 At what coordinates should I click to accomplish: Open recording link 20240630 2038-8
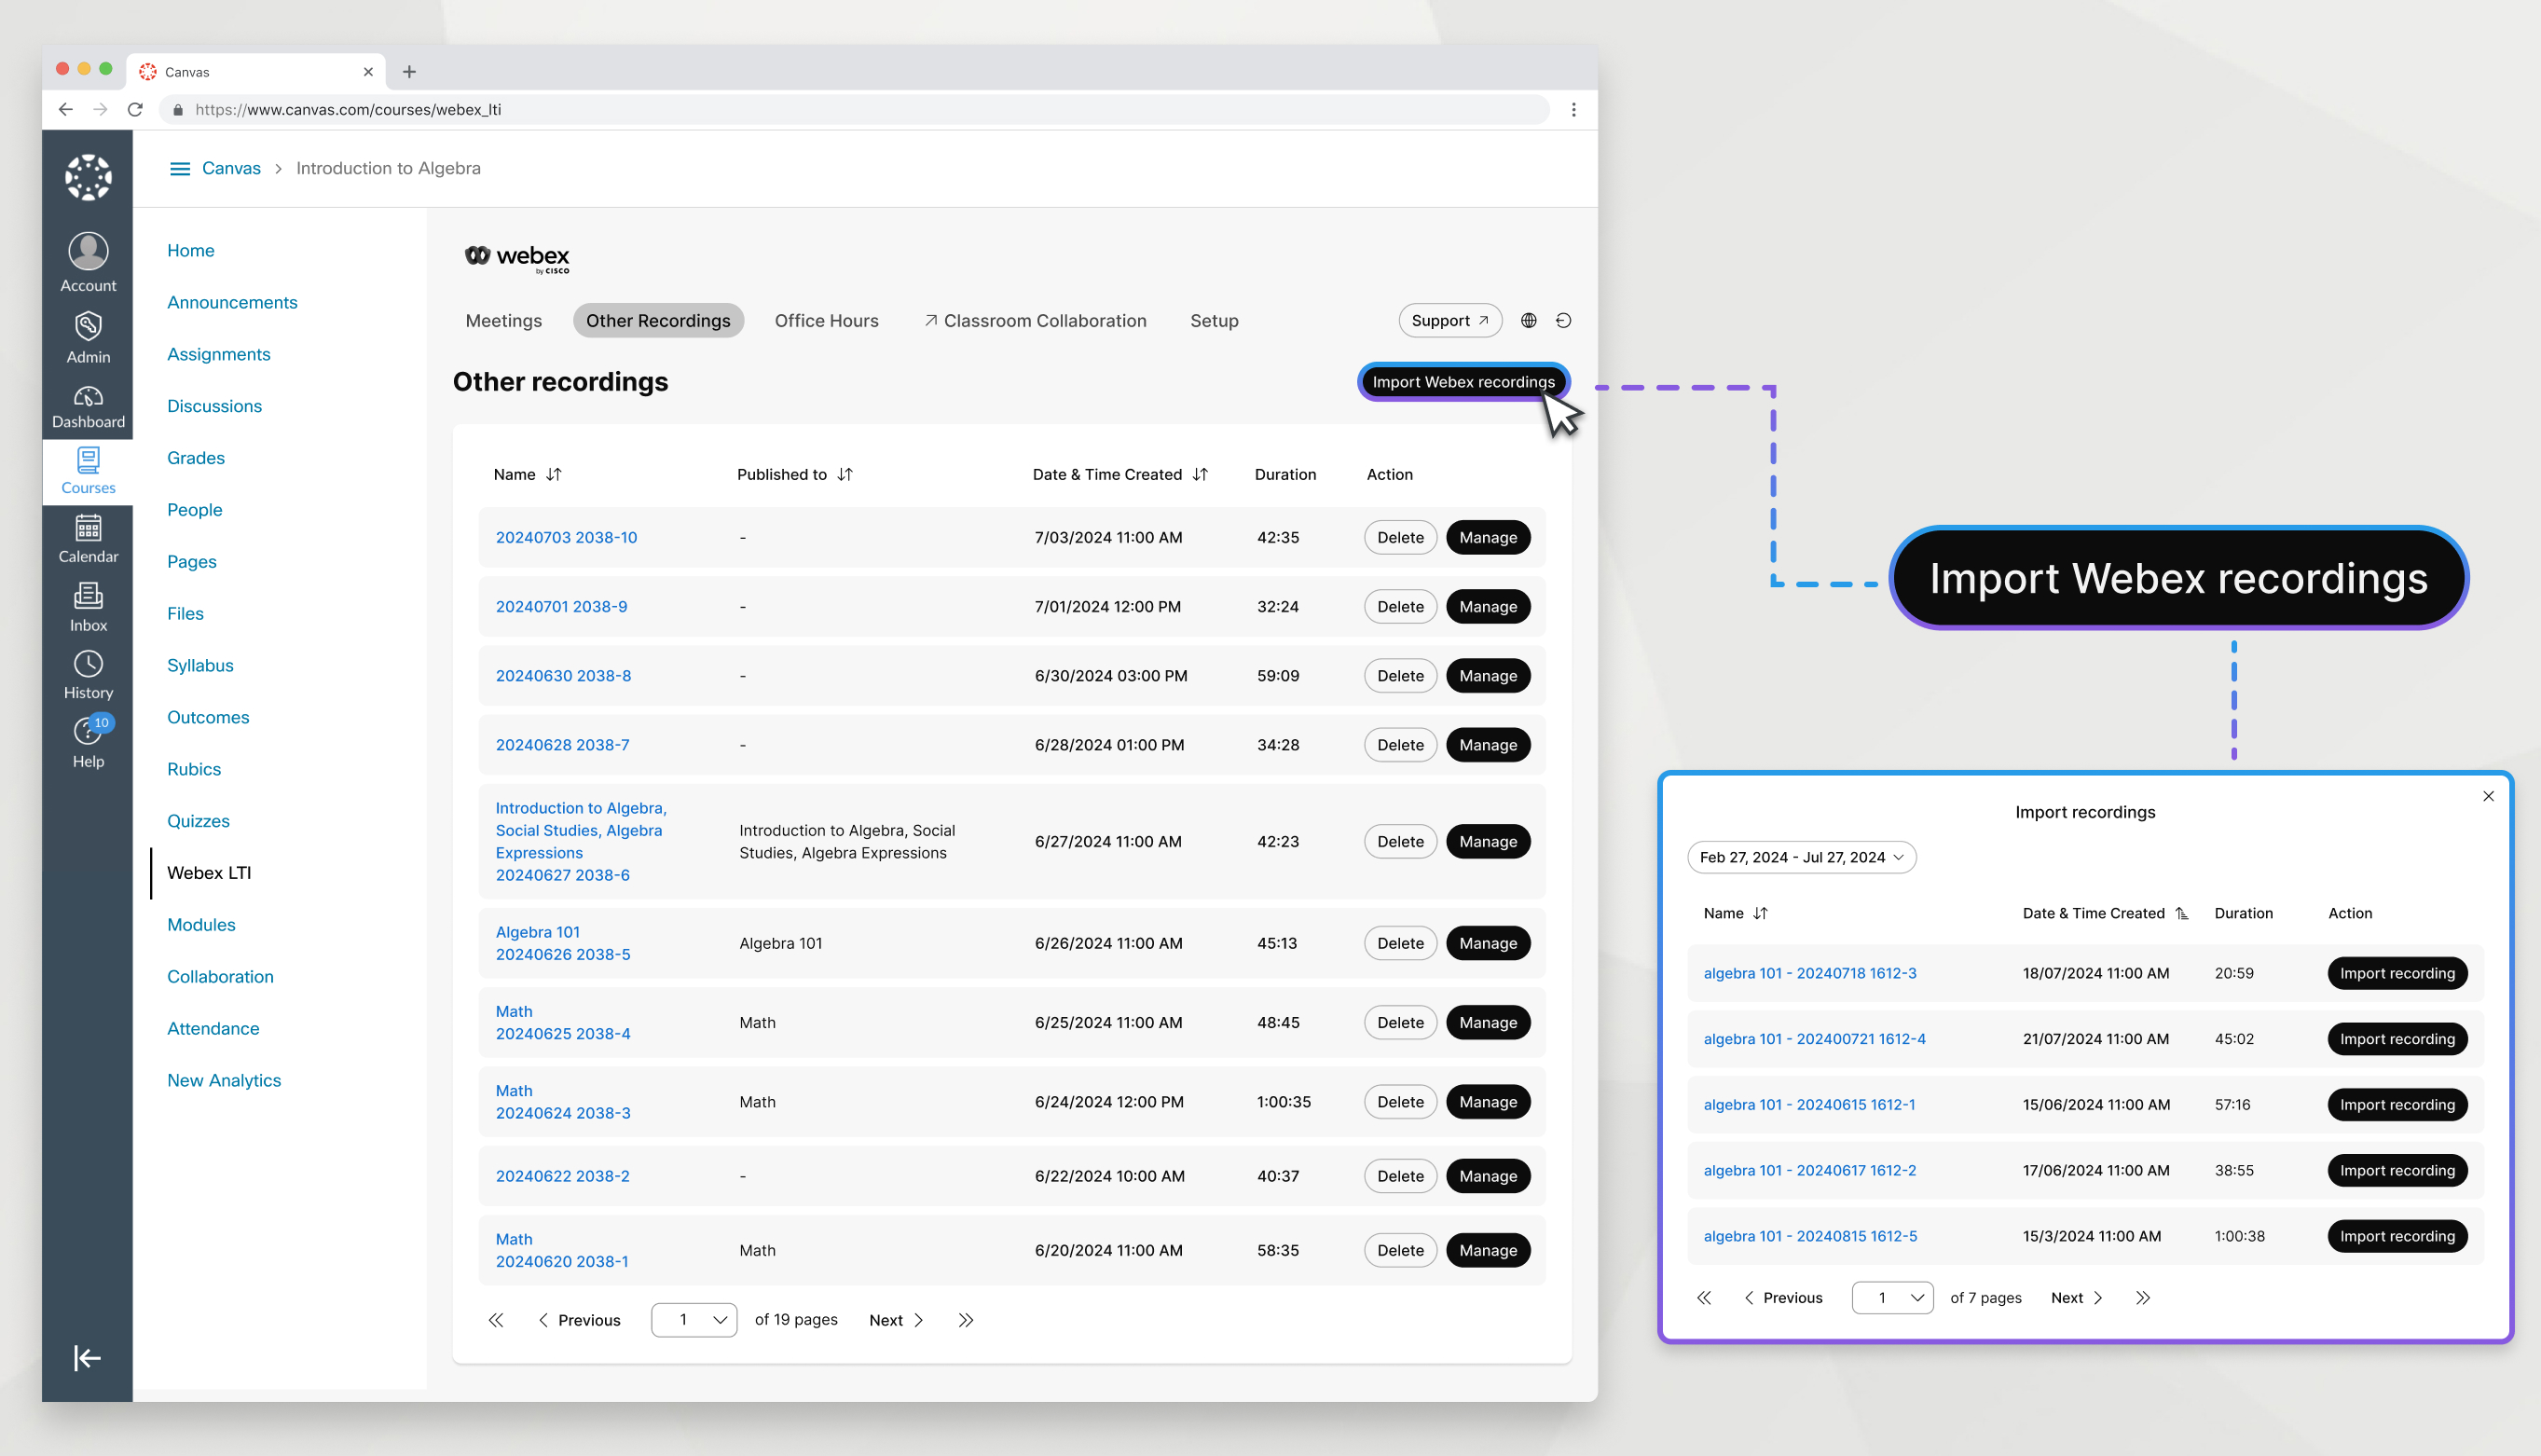[563, 675]
